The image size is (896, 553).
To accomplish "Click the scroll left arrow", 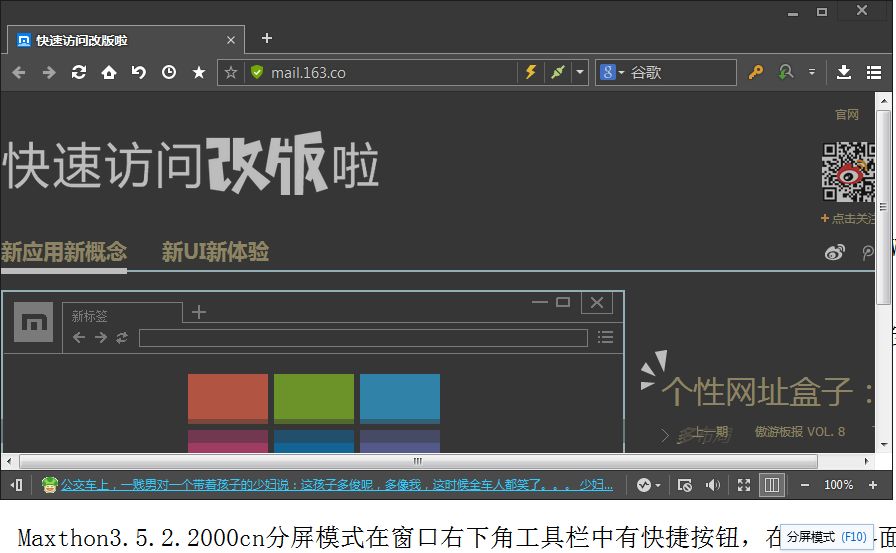I will 8,461.
